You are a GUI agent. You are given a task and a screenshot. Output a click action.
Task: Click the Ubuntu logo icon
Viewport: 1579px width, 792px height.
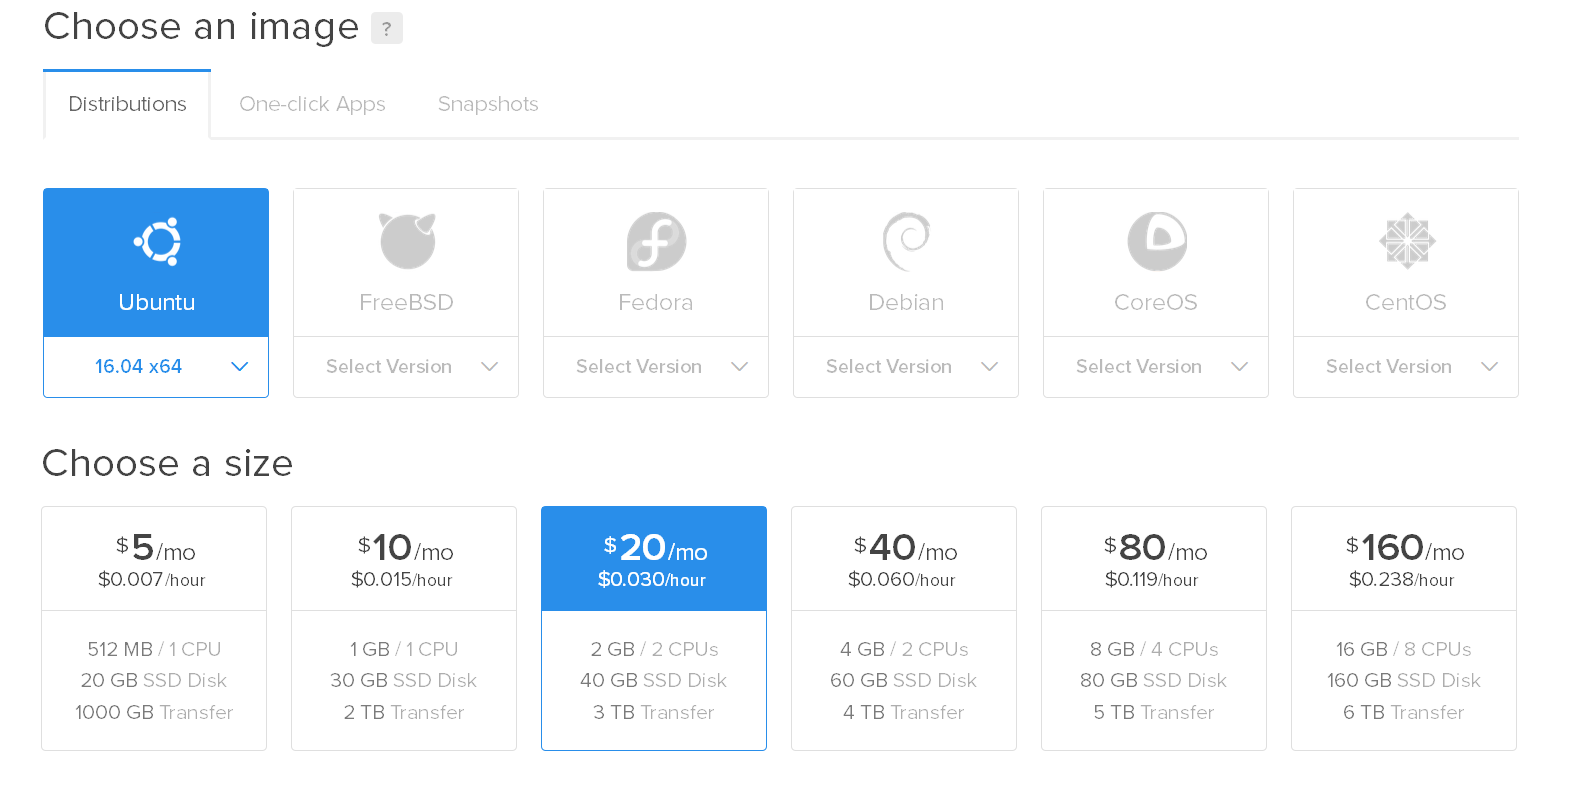coord(157,241)
